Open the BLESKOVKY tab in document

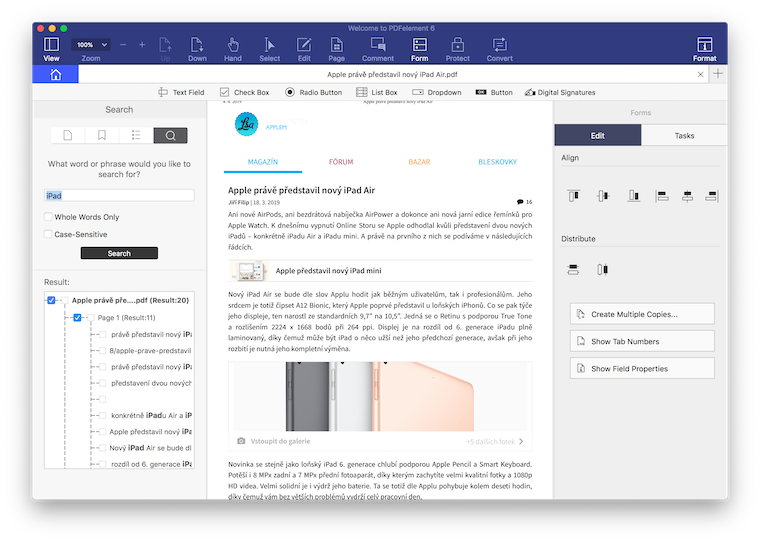(x=497, y=162)
